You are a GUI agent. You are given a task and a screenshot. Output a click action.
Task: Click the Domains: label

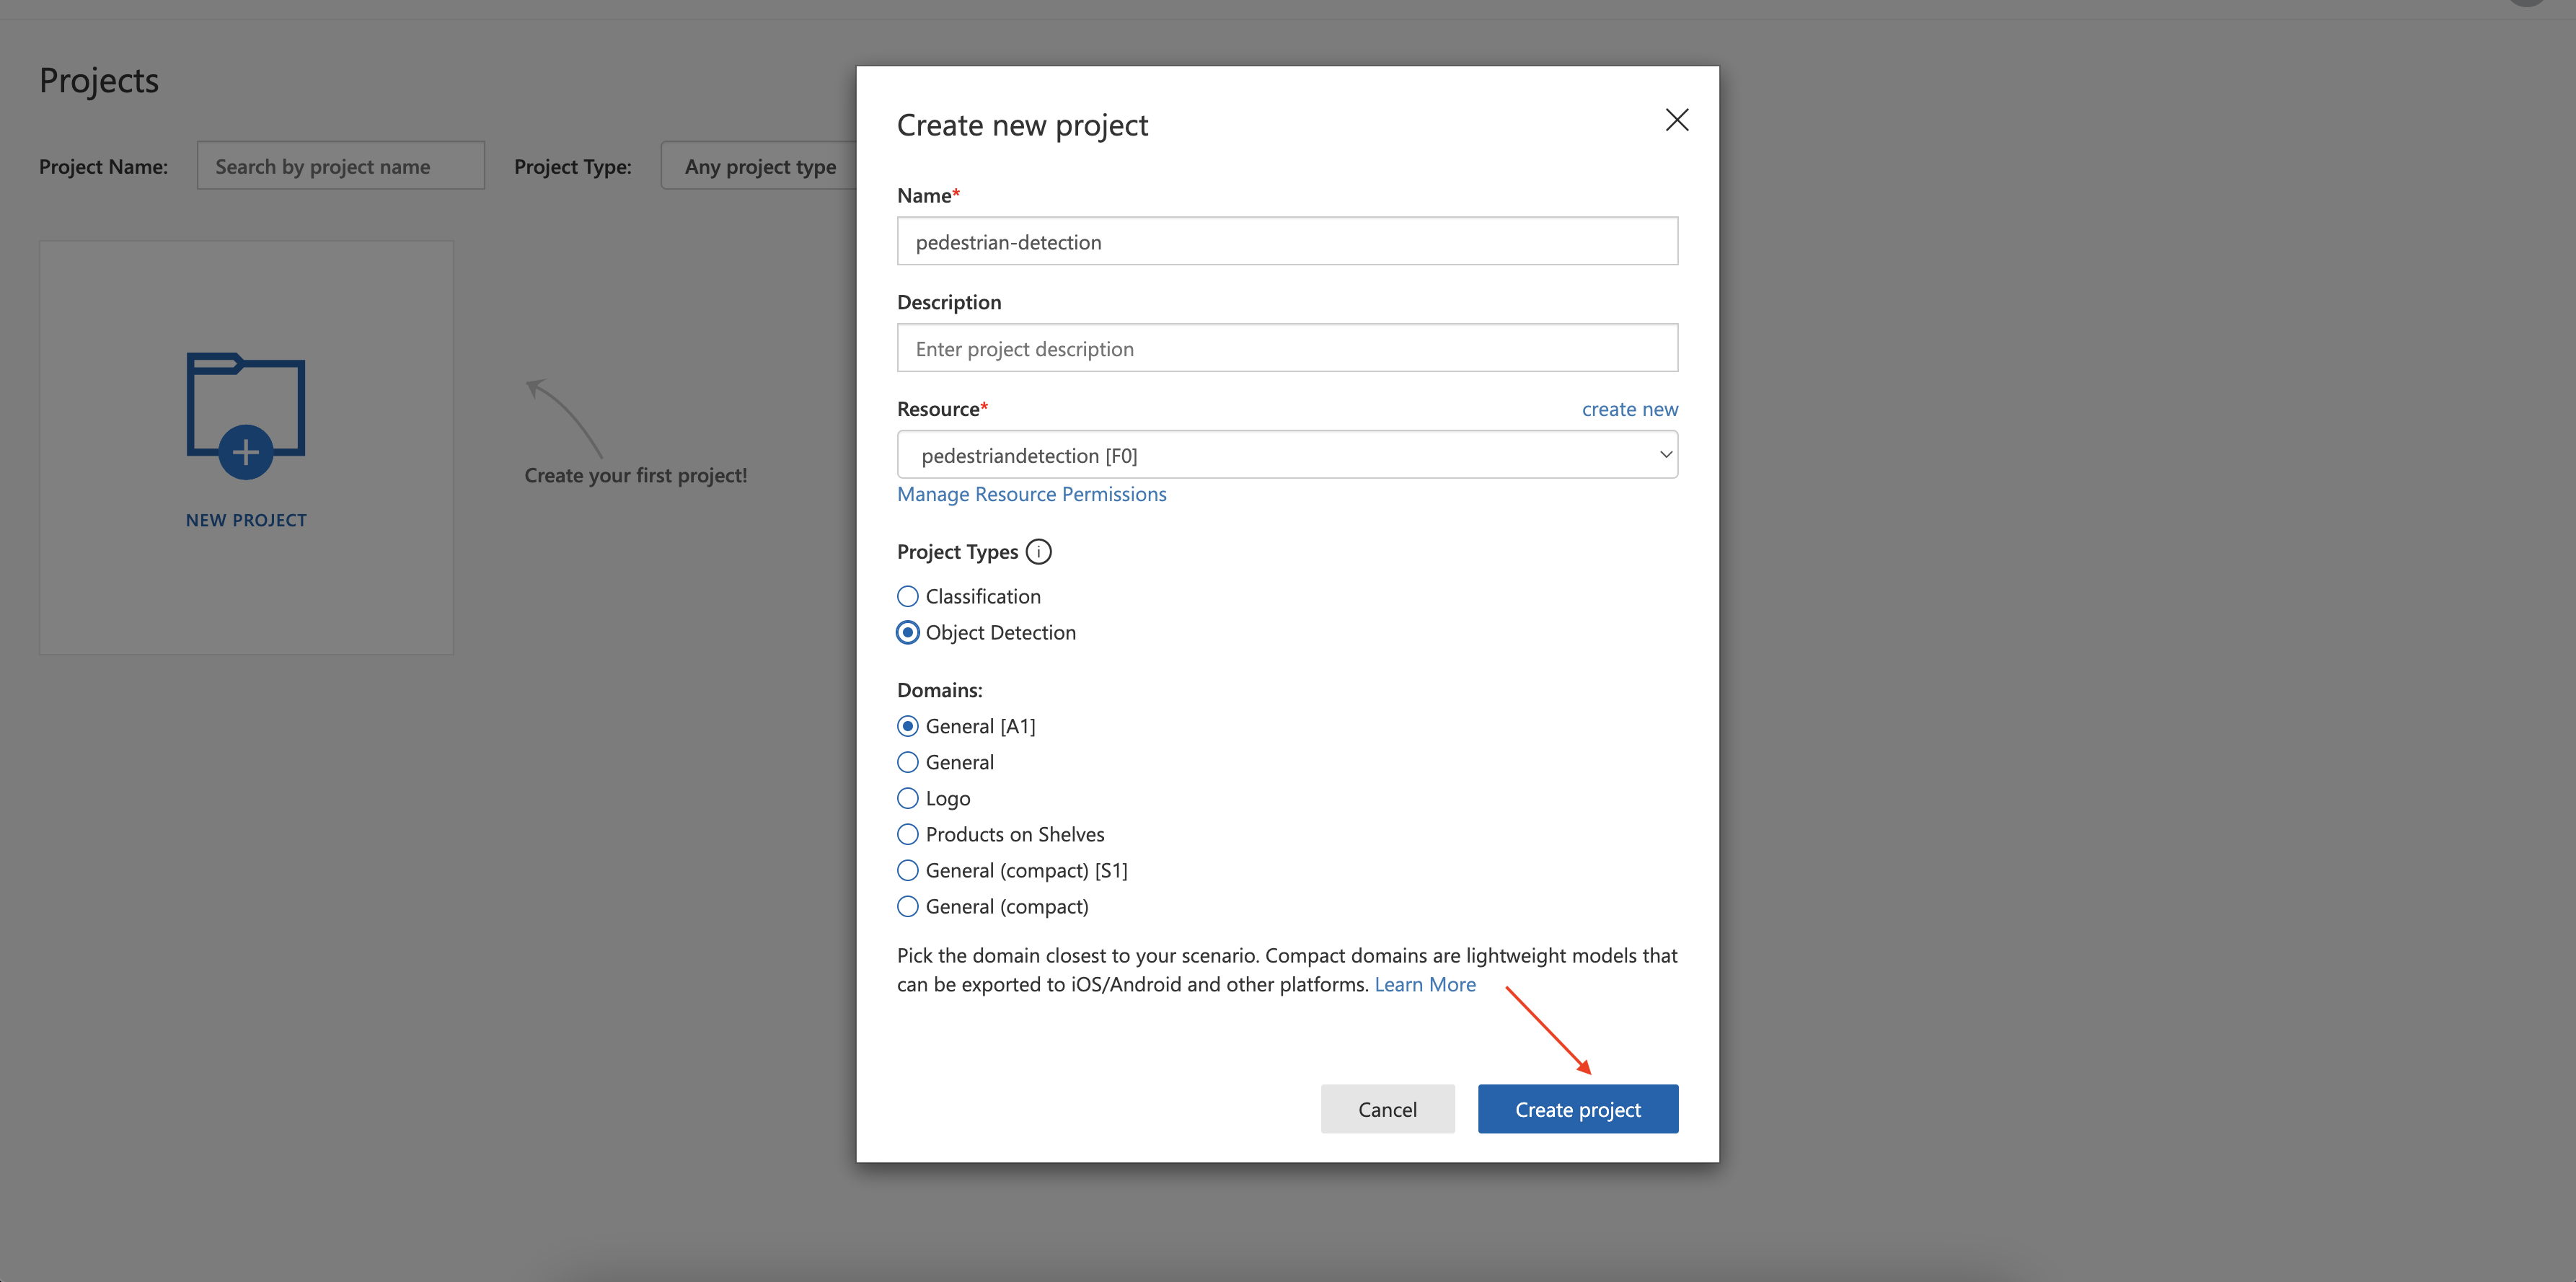tap(939, 690)
